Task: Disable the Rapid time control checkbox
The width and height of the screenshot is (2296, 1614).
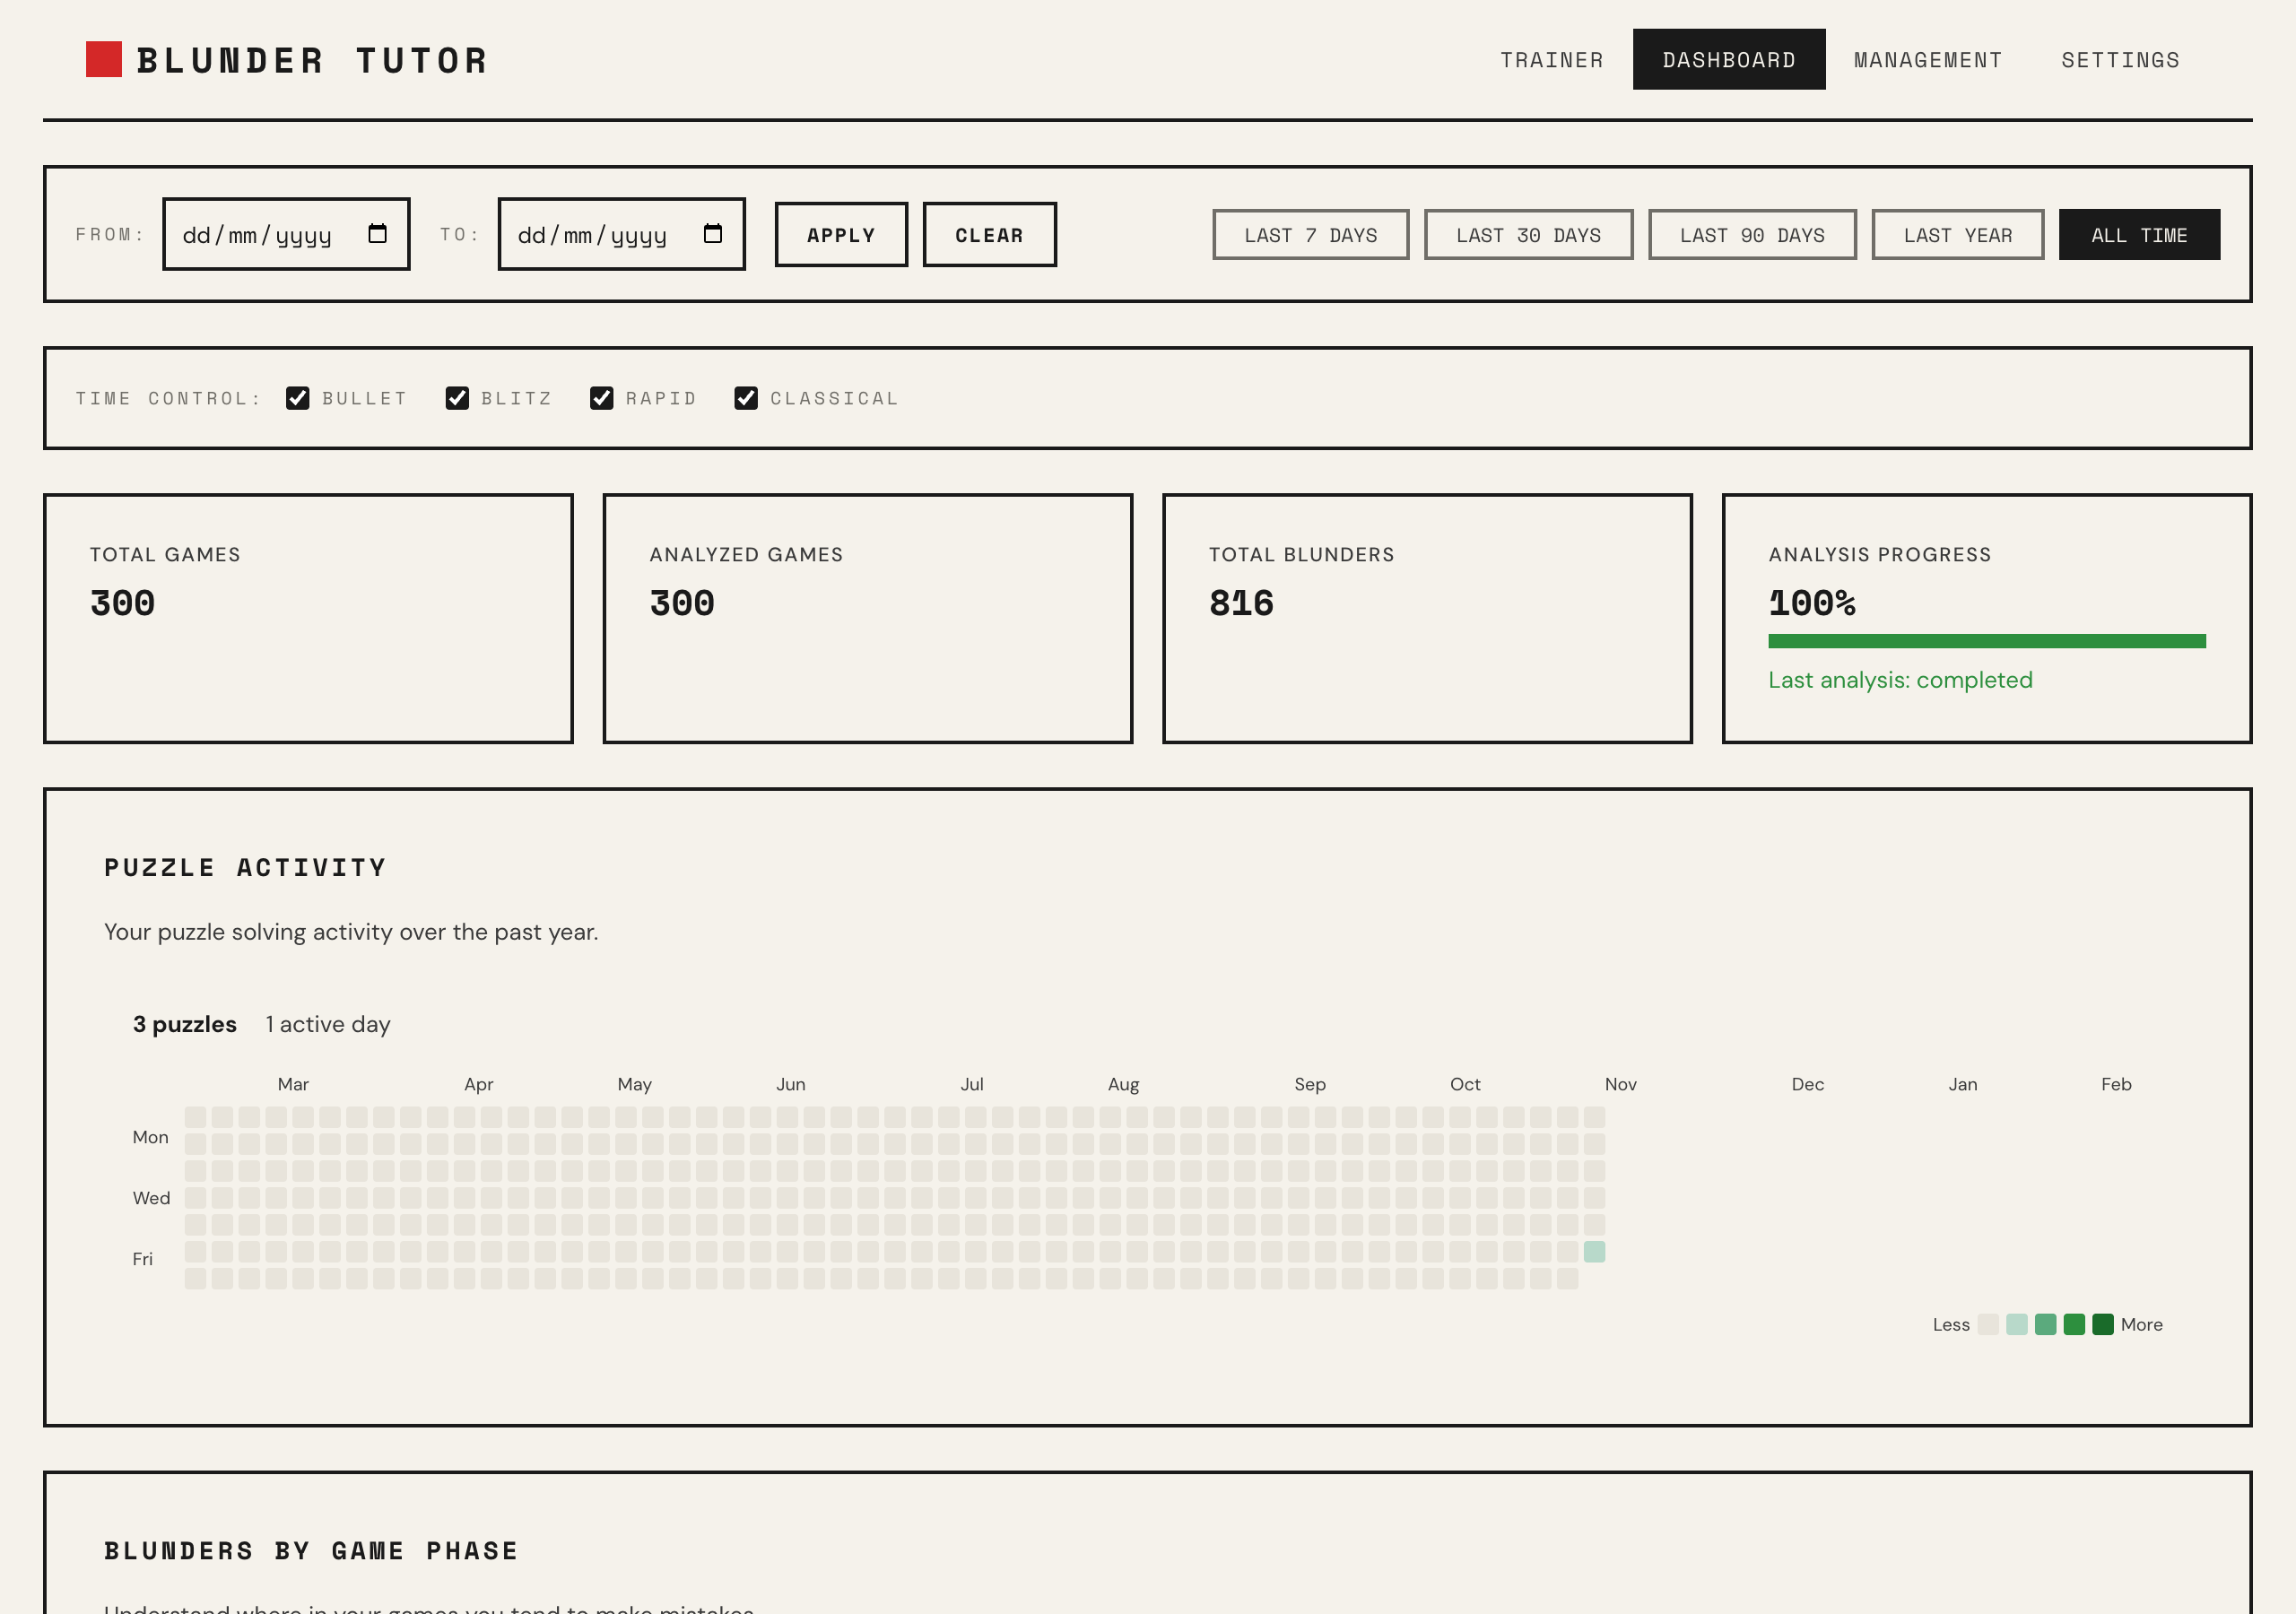Action: click(x=601, y=398)
